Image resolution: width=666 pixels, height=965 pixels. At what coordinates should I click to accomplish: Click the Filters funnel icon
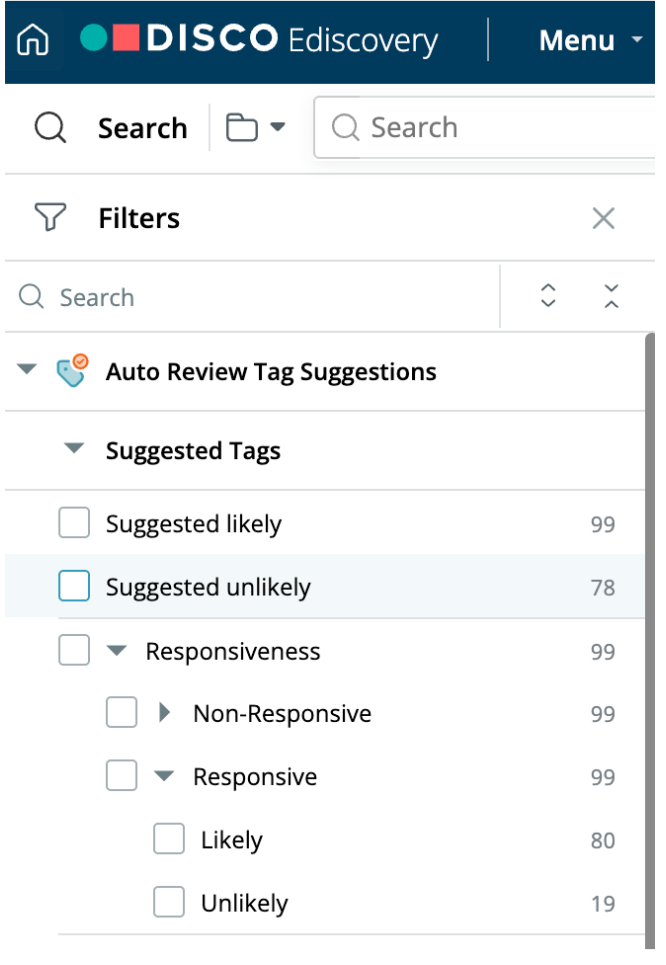coord(50,218)
